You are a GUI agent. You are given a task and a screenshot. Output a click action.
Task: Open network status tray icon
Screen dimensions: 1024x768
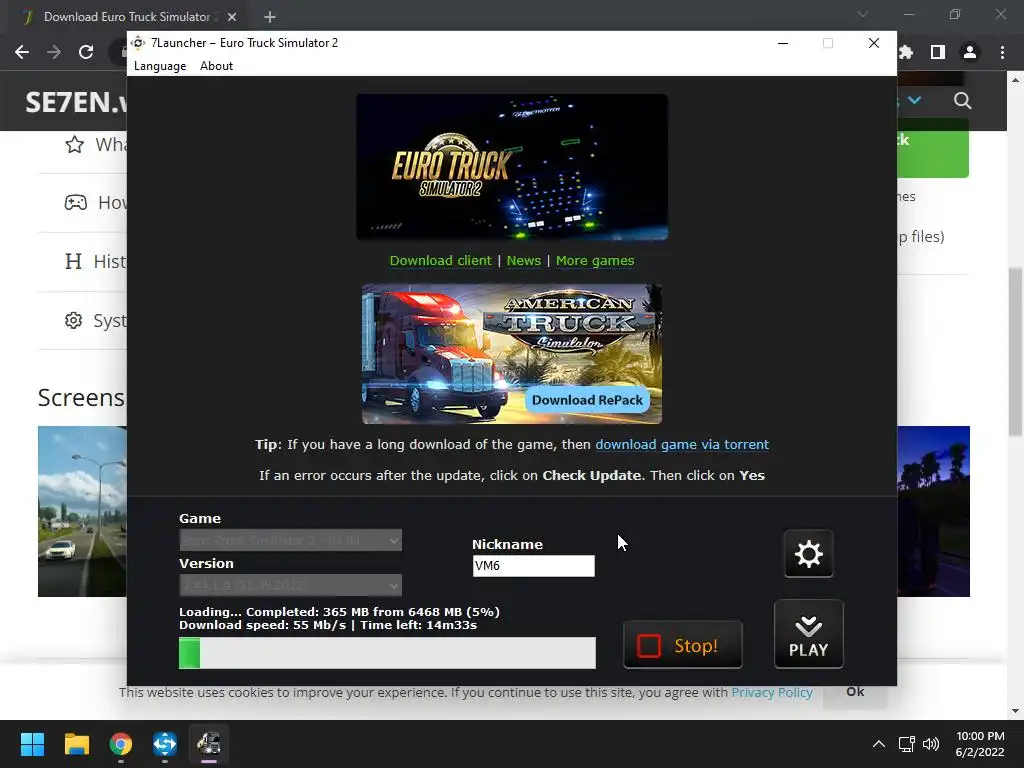[906, 744]
